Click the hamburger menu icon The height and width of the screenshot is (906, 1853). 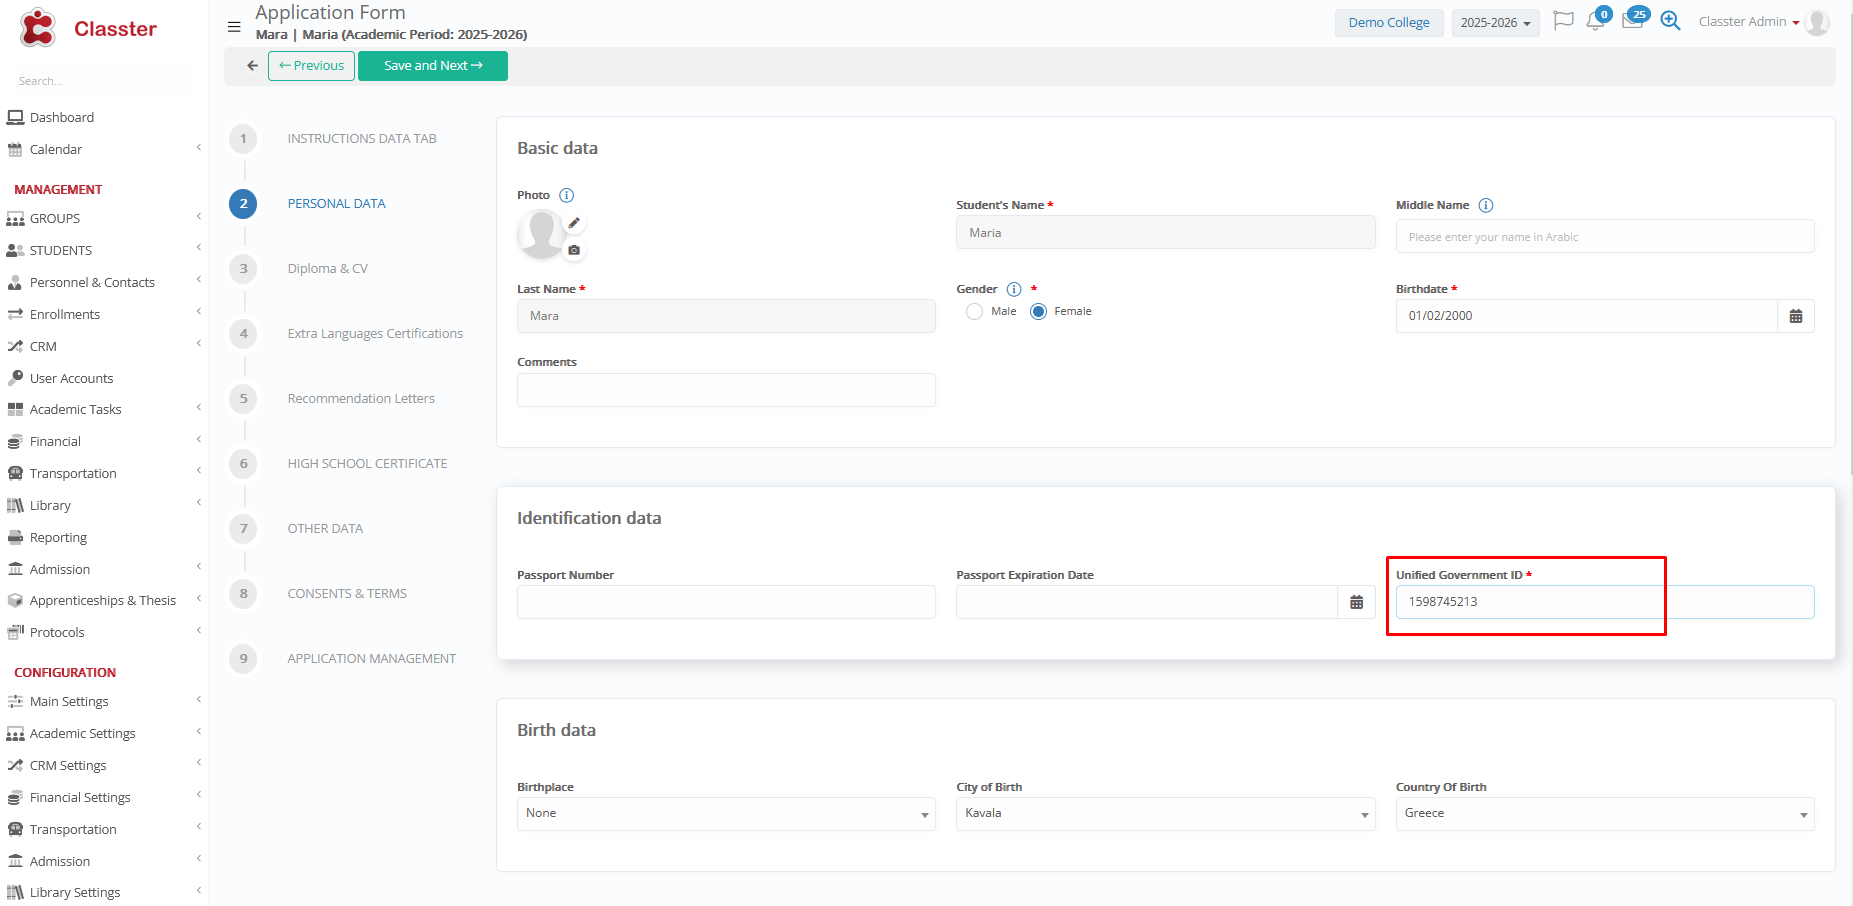pyautogui.click(x=234, y=27)
